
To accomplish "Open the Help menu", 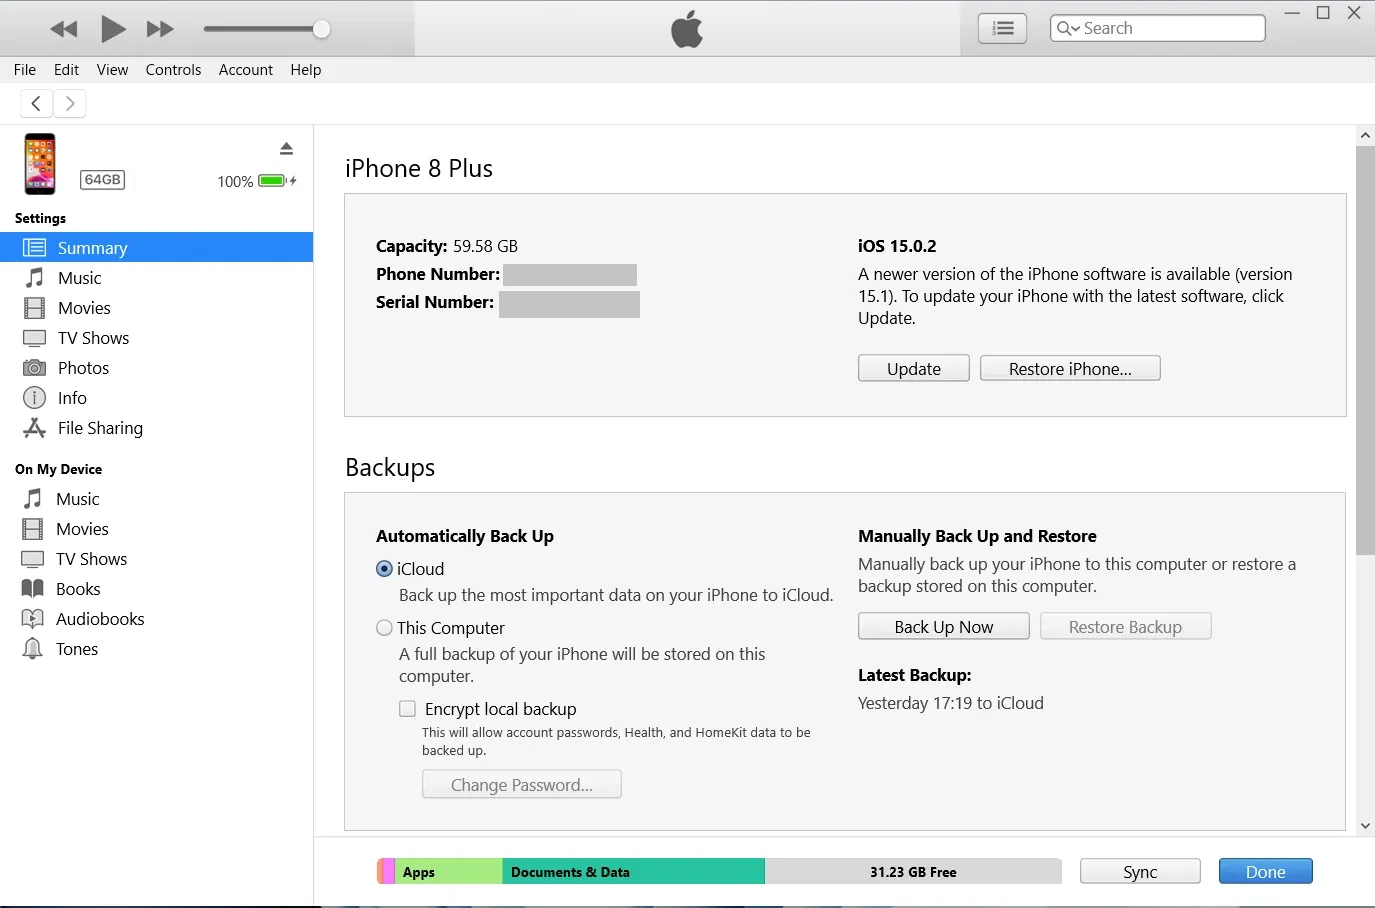I will (x=306, y=69).
